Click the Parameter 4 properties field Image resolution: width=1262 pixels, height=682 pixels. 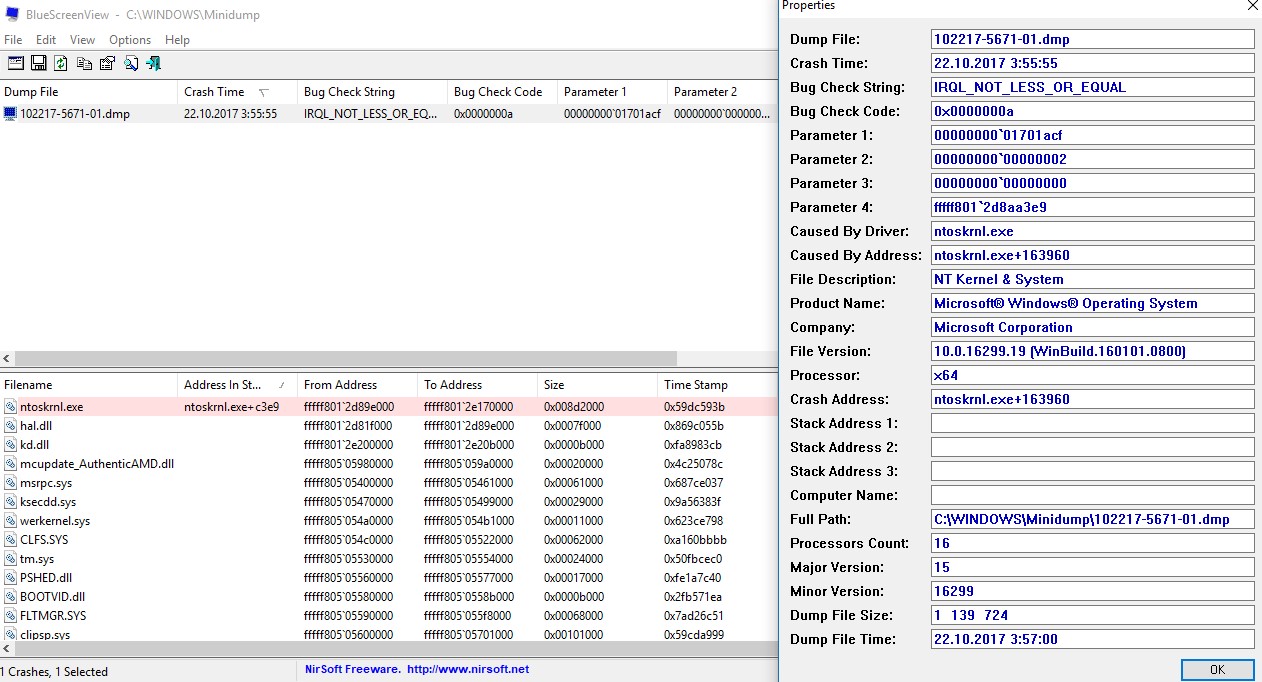pos(1092,207)
